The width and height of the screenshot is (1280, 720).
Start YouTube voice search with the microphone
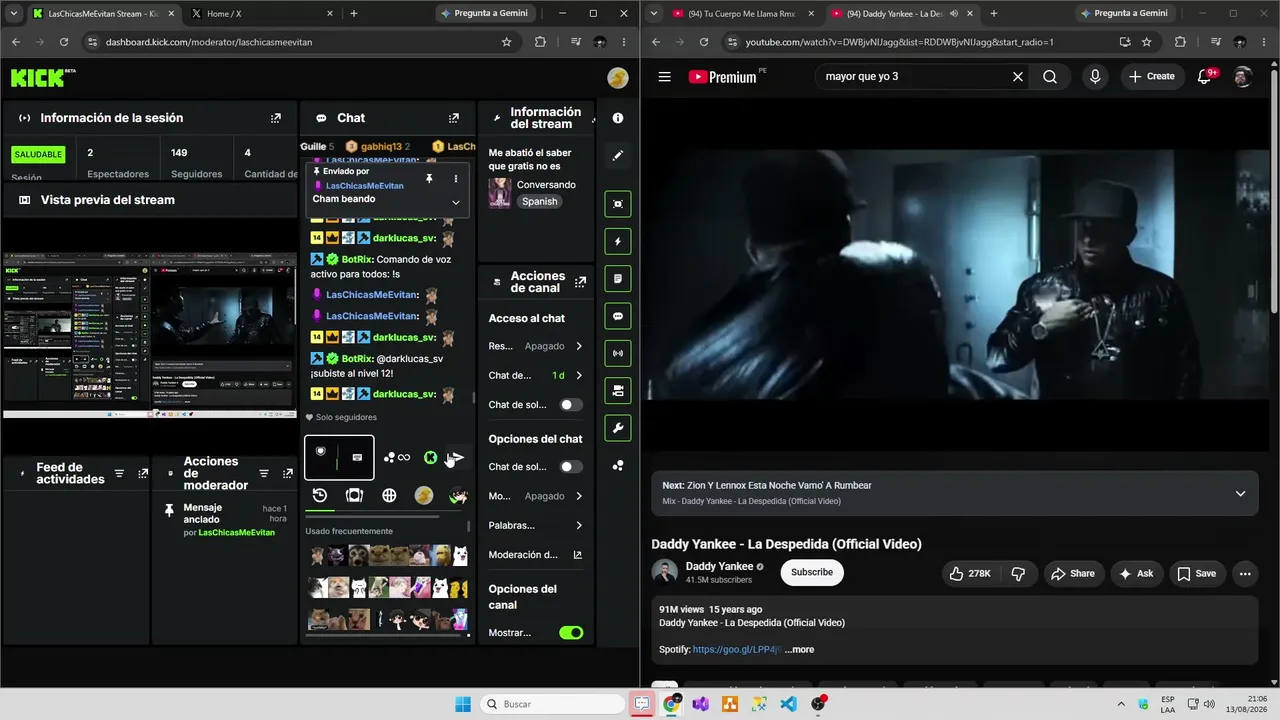(1095, 77)
